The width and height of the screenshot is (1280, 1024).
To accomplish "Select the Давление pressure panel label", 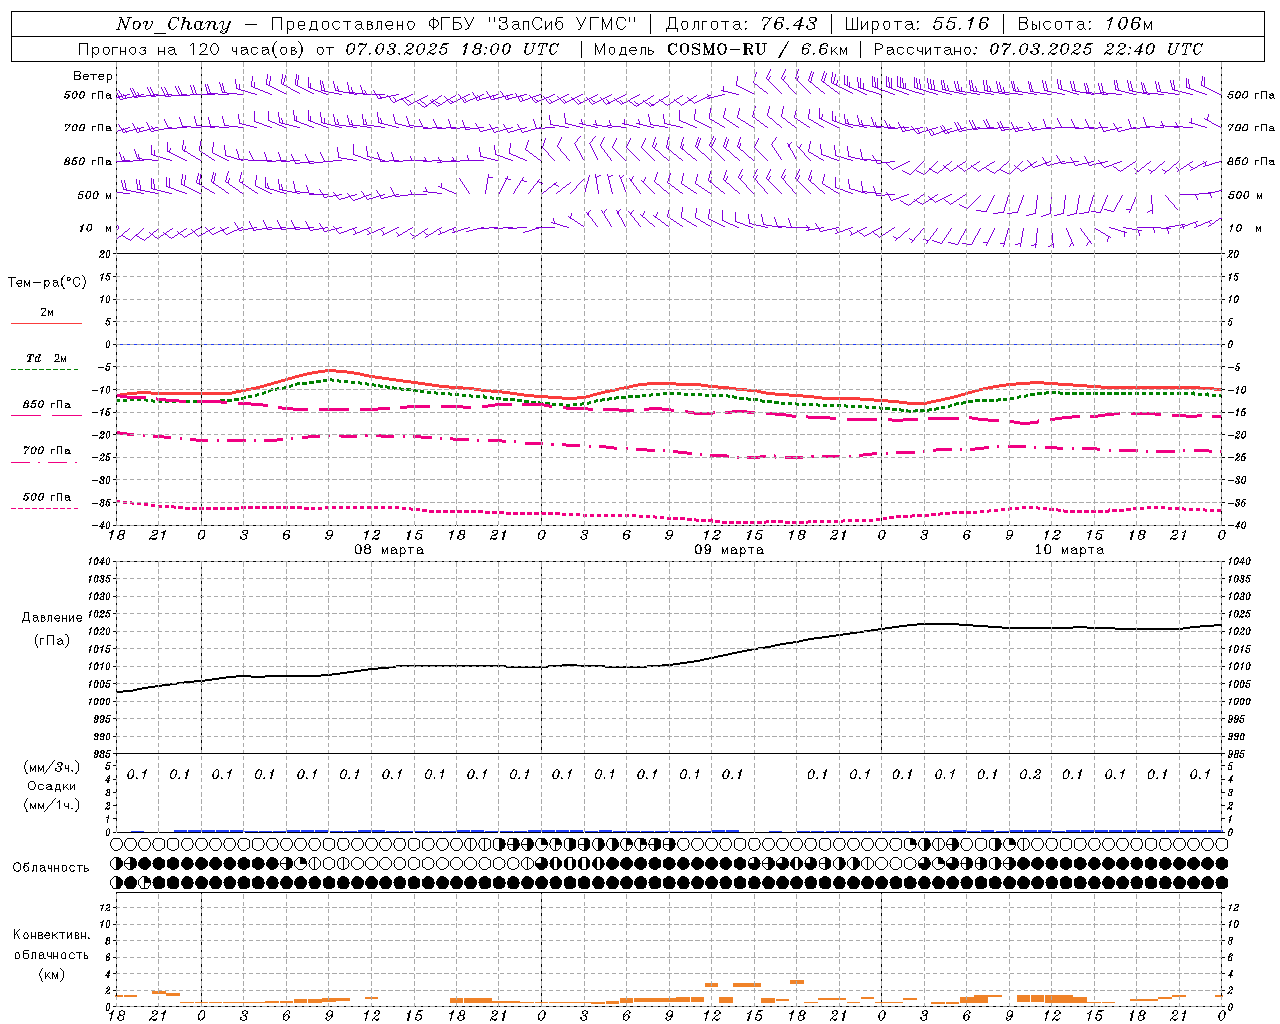I will (x=52, y=618).
